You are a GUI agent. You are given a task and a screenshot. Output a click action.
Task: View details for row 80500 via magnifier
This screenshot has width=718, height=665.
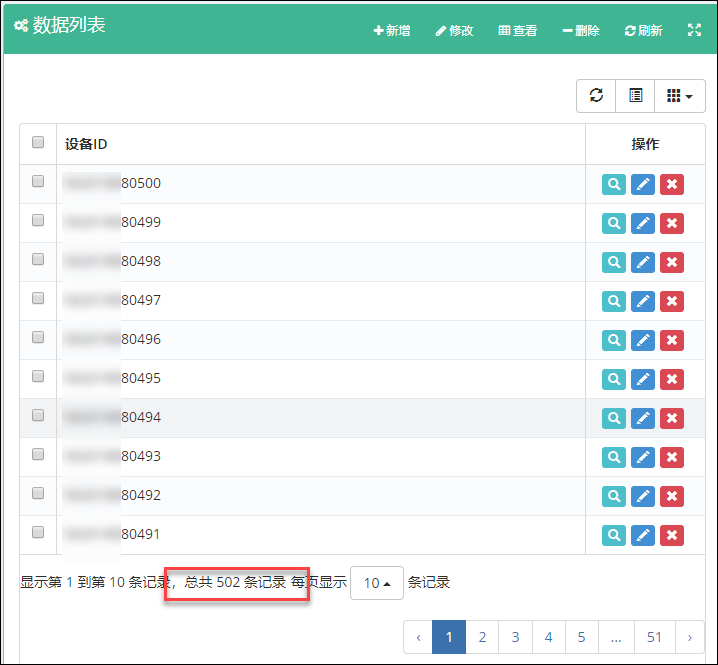614,184
